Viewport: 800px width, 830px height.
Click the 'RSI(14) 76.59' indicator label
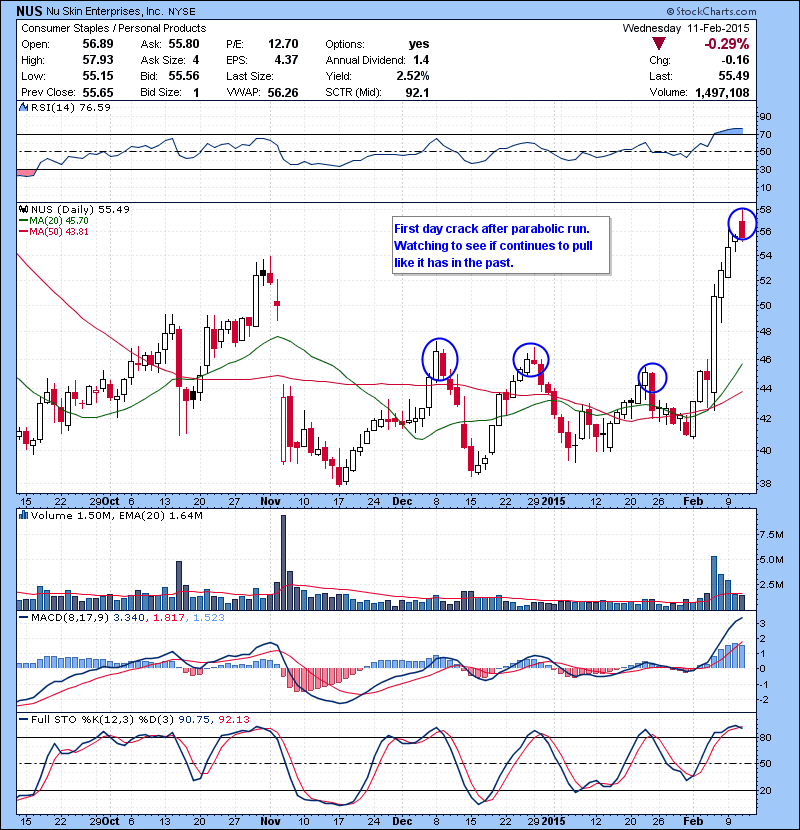(71, 107)
